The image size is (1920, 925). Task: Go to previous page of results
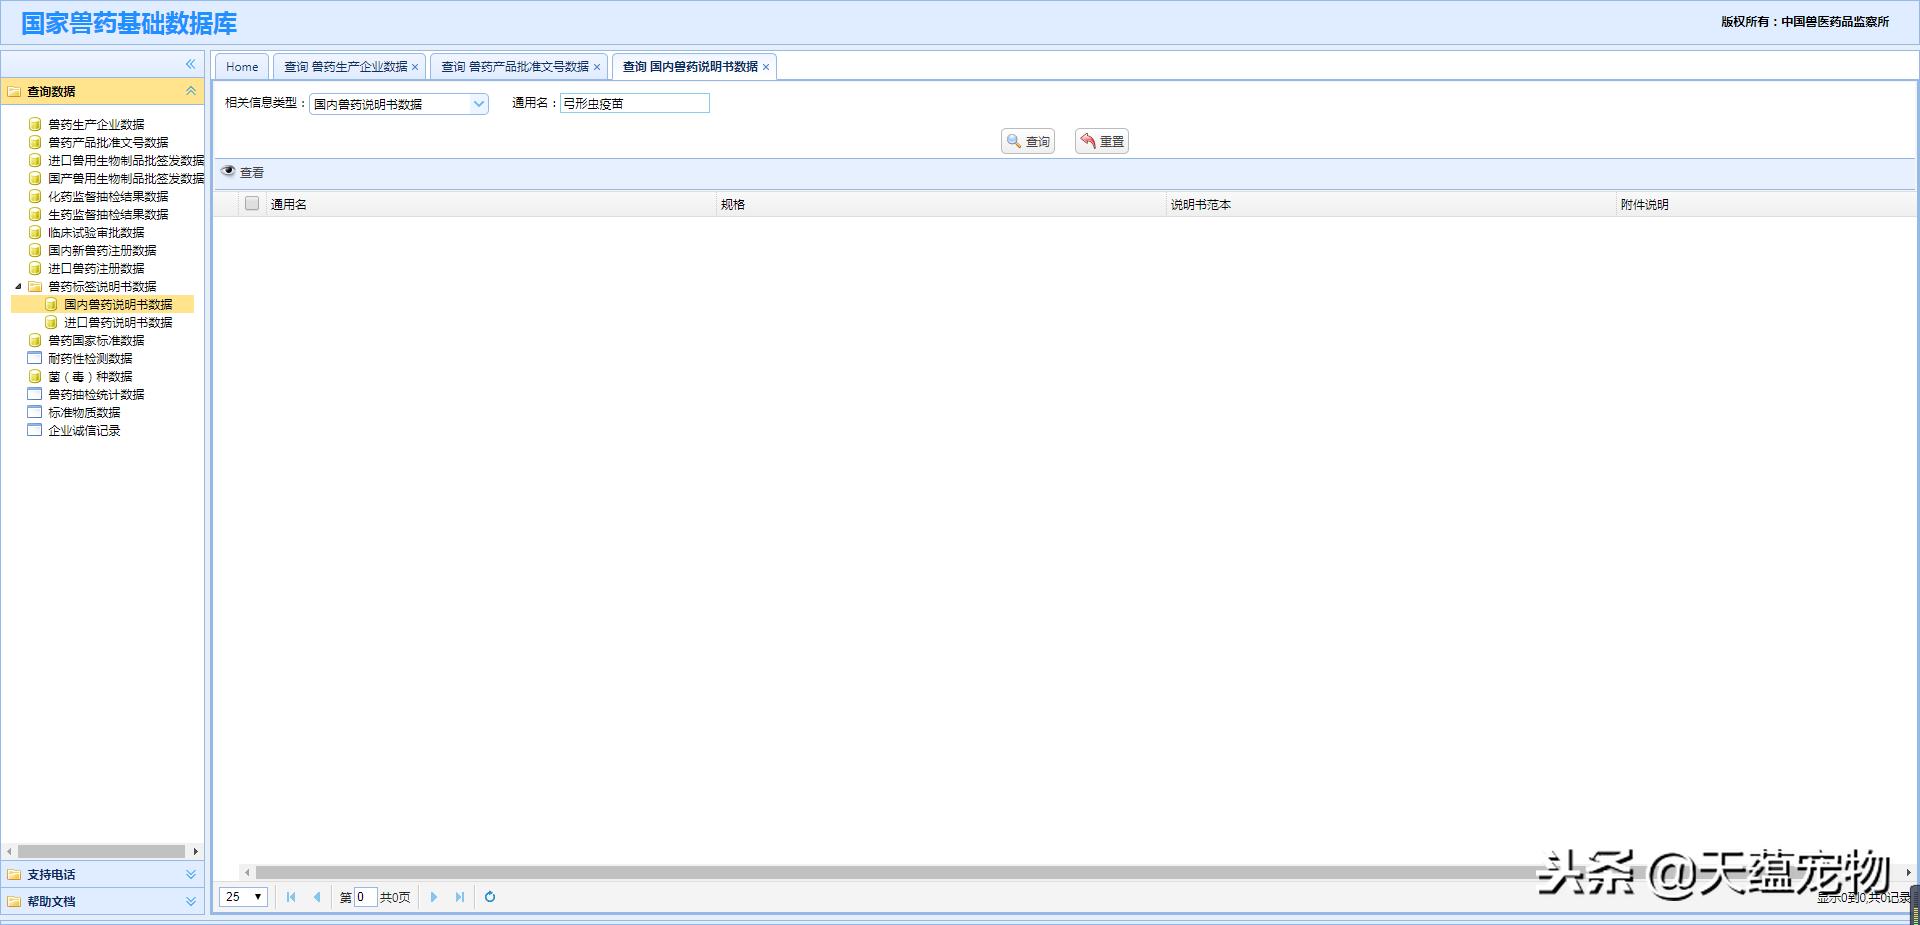(317, 897)
